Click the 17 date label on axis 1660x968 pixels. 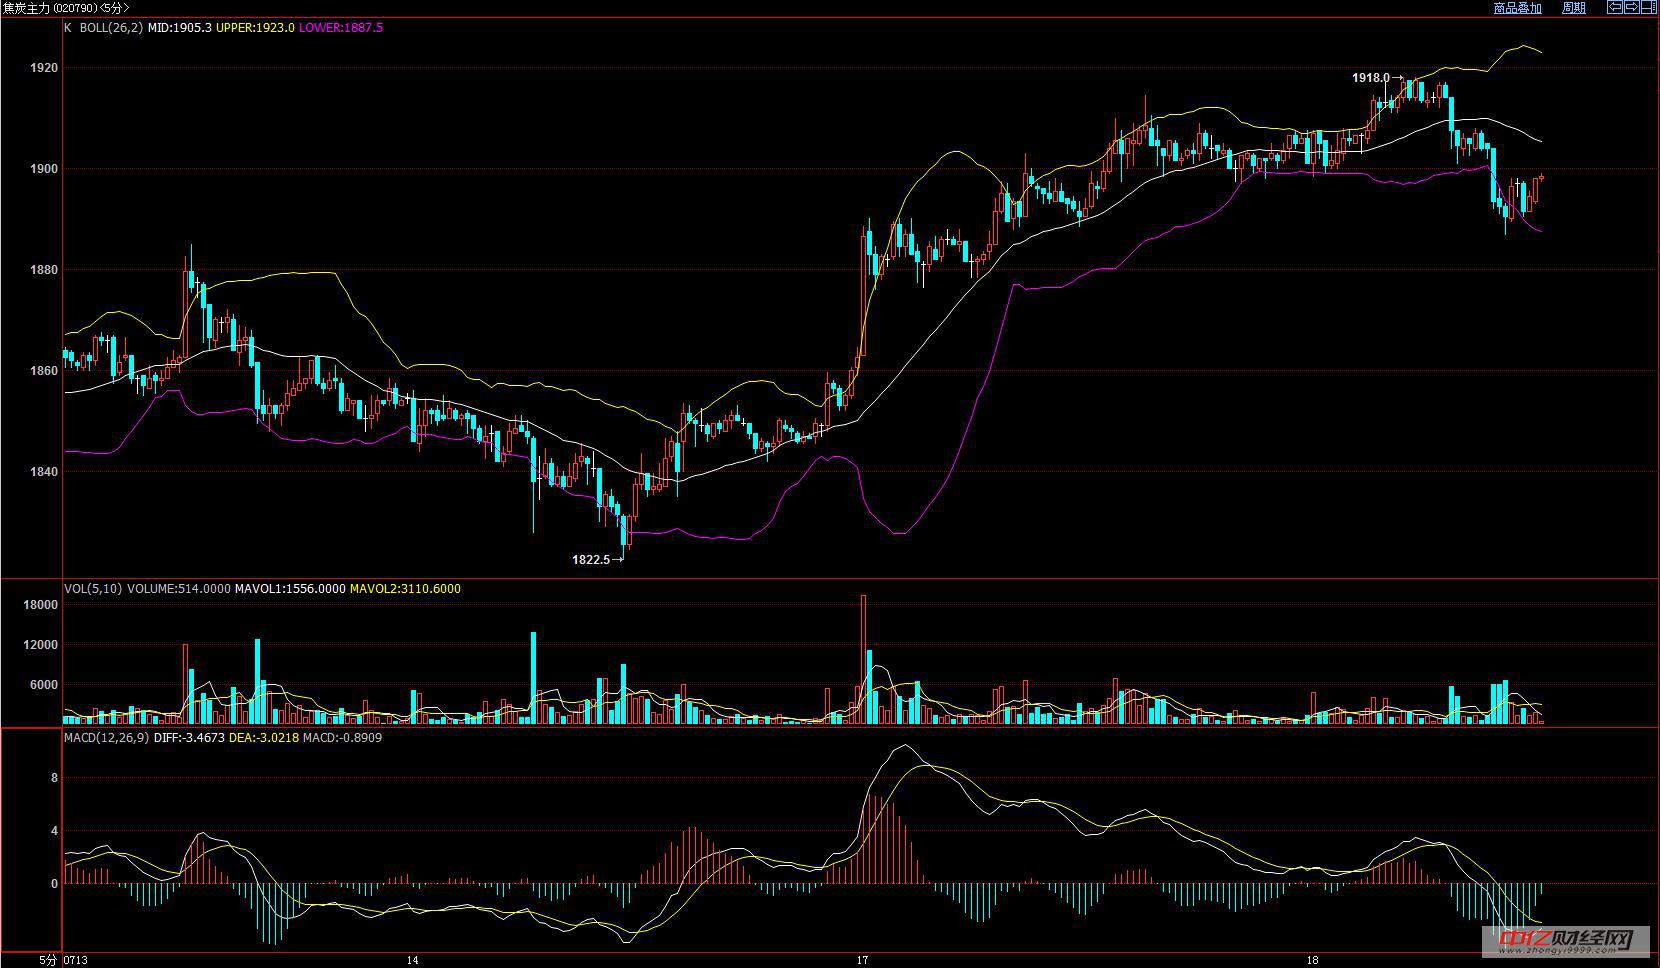[862, 961]
